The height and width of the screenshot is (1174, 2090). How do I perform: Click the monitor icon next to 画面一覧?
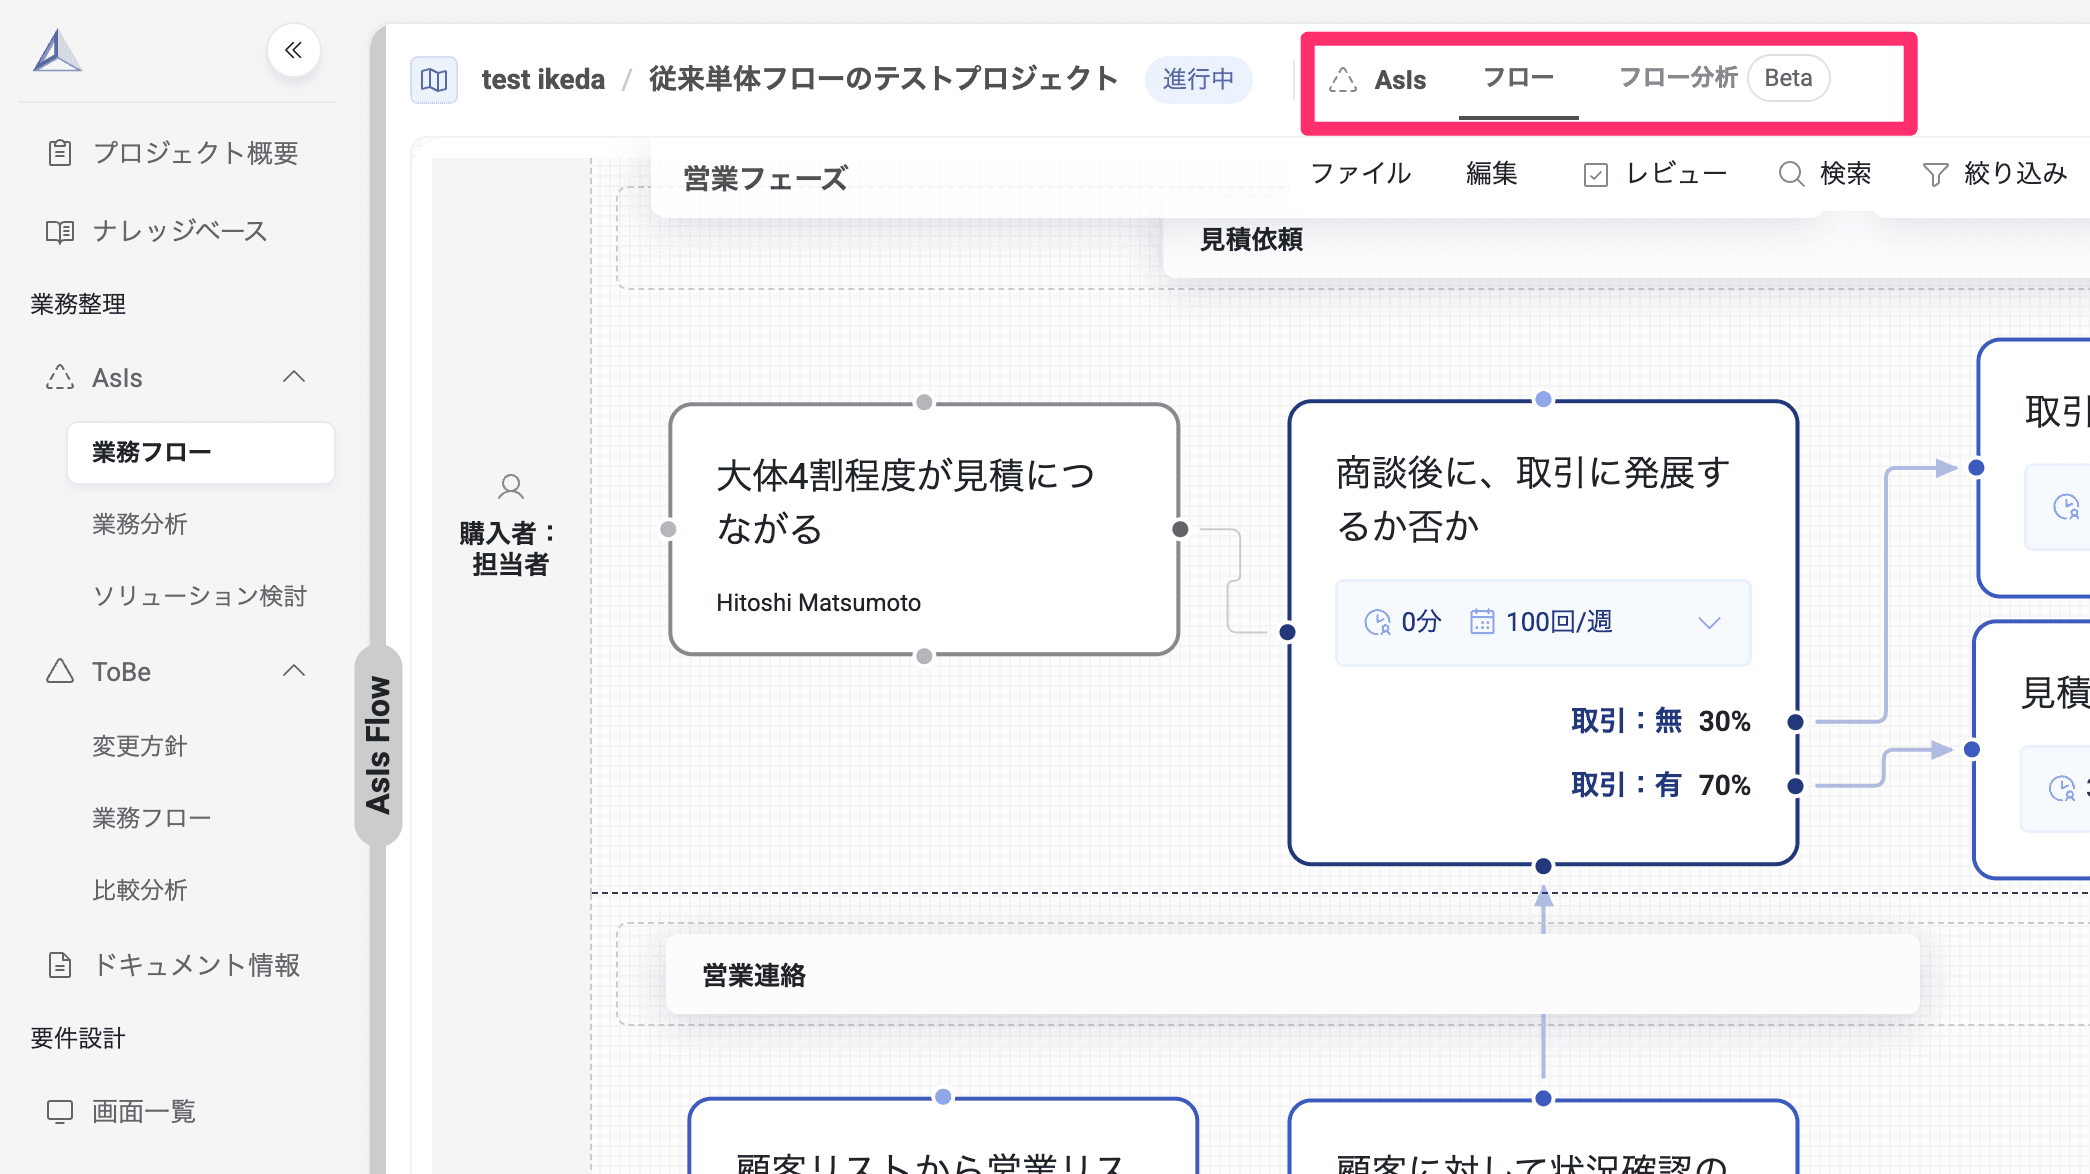61,1110
